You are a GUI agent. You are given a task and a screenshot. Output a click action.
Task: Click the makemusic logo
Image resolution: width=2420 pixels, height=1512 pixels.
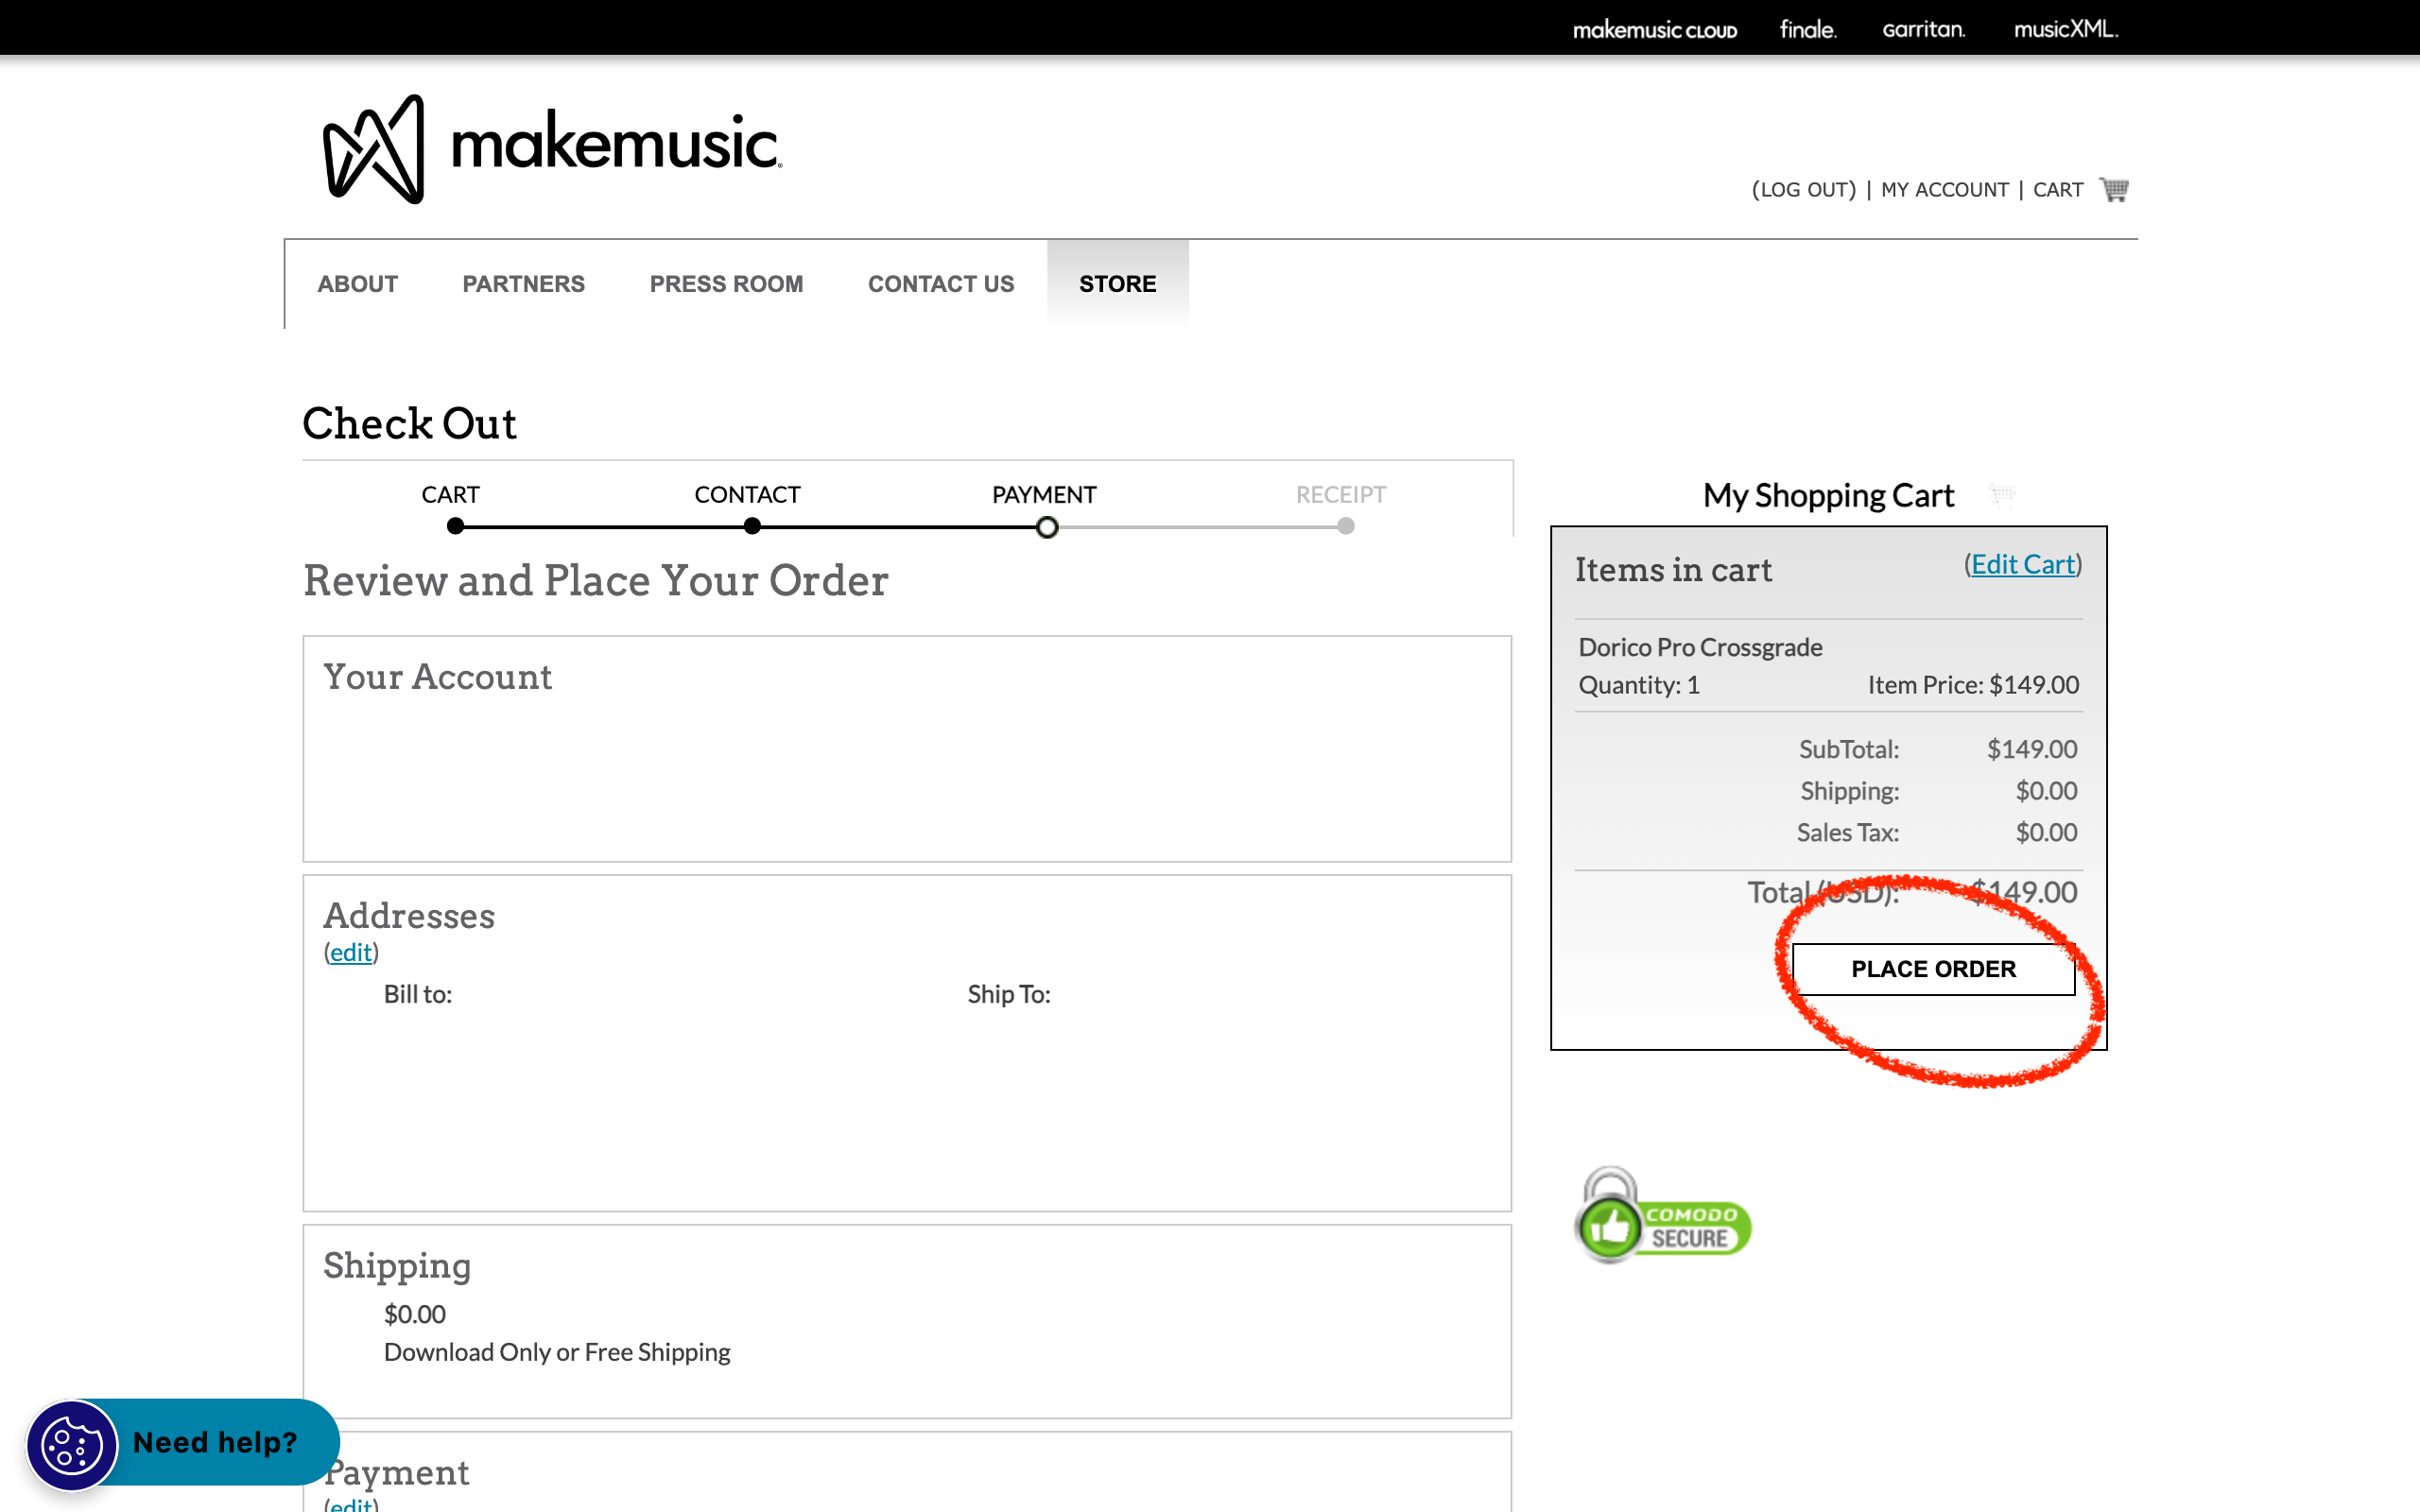click(552, 148)
